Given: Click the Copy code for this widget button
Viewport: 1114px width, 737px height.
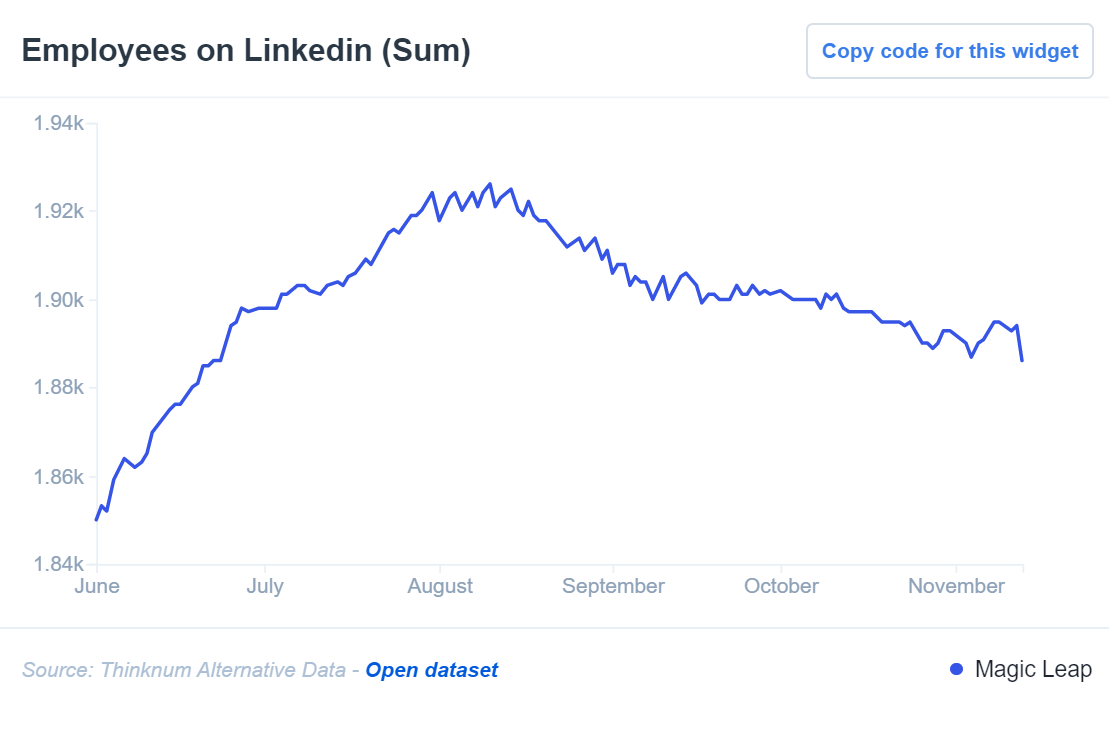Looking at the screenshot, I should click(x=949, y=51).
